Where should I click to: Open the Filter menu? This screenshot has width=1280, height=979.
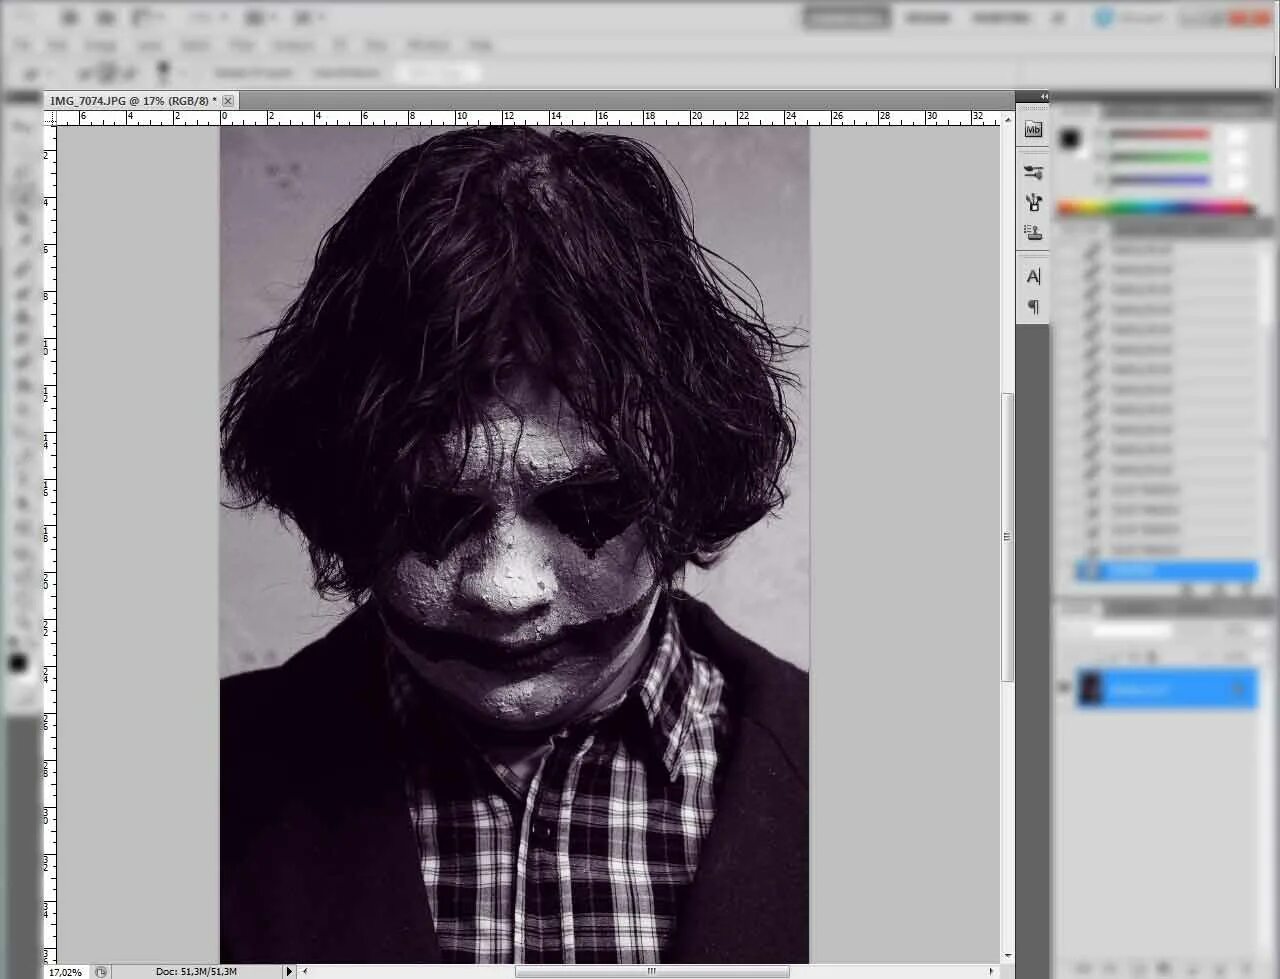pos(242,45)
